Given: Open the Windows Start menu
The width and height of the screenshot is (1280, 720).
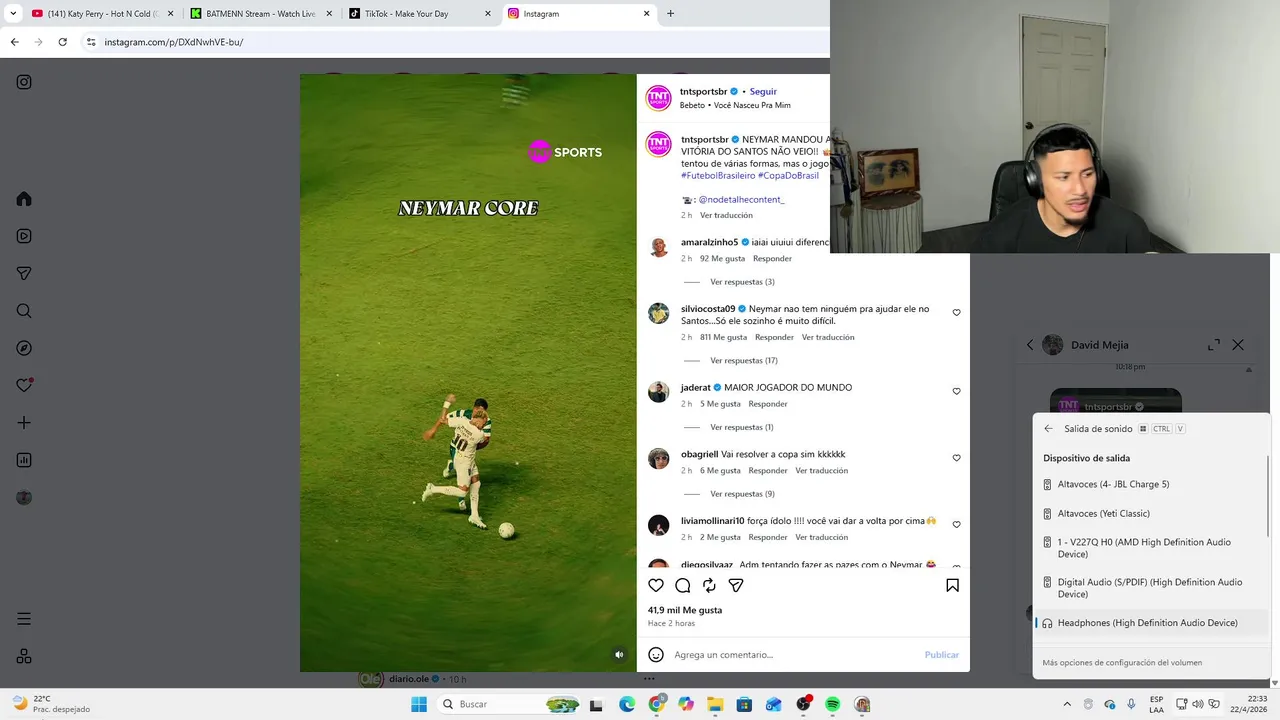Looking at the screenshot, I should tap(419, 704).
